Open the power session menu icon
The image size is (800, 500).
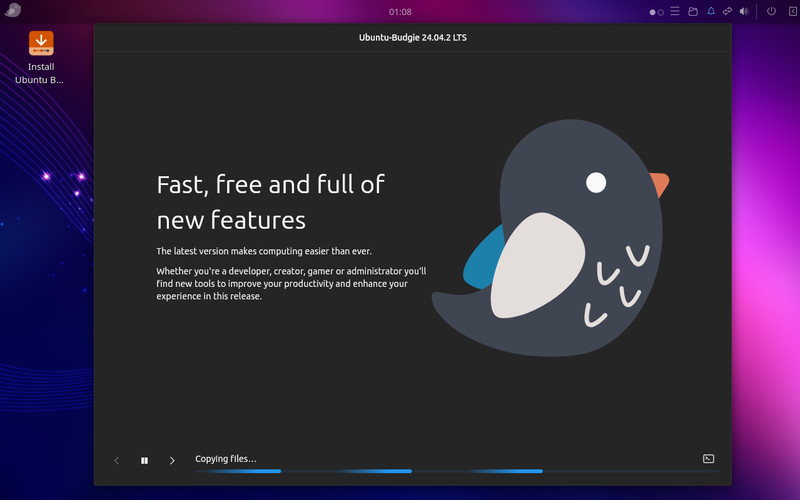[x=771, y=11]
